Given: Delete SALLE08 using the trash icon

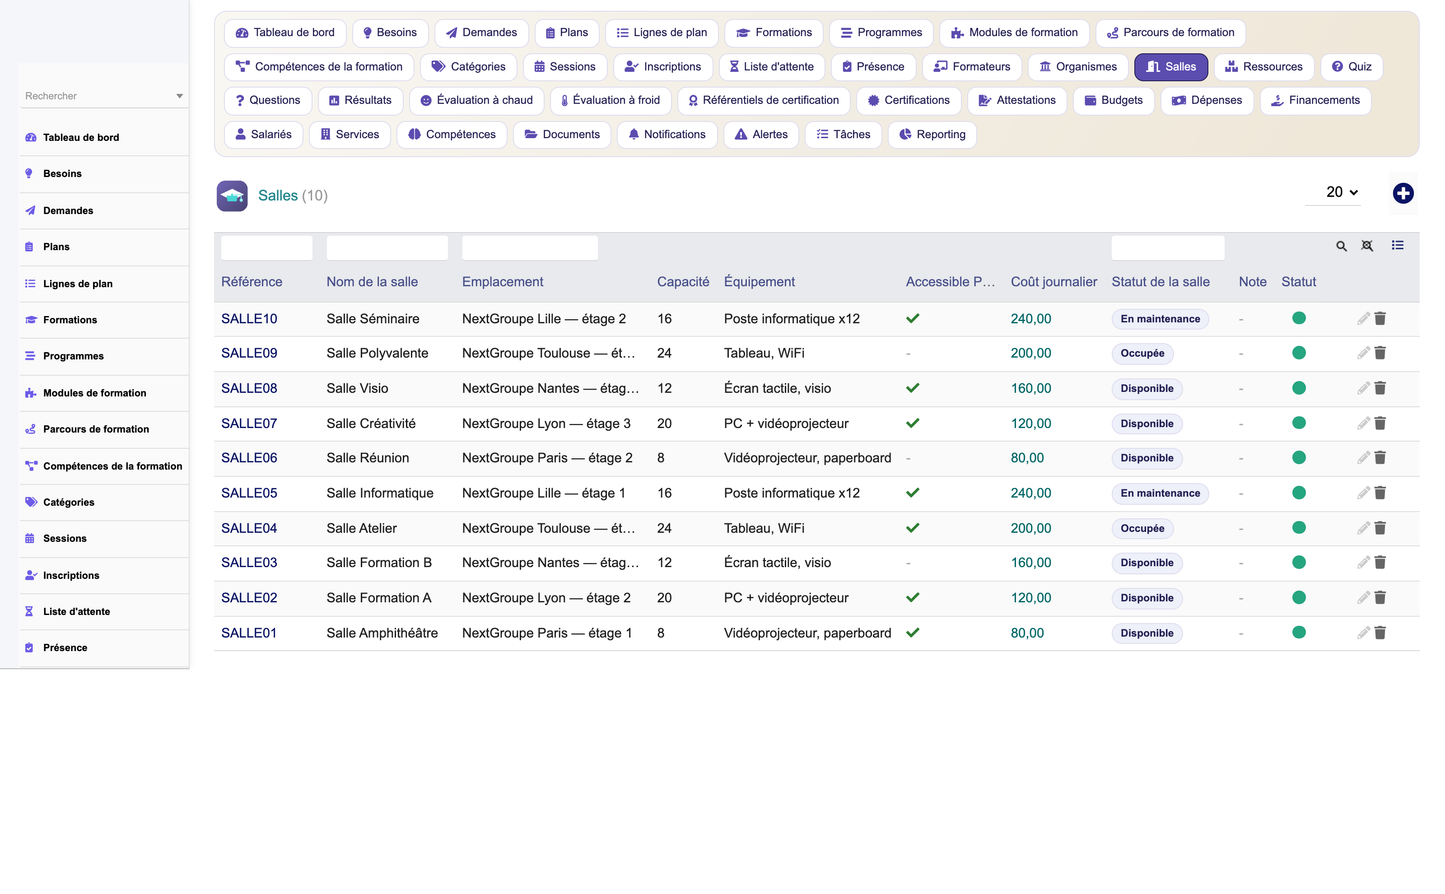Looking at the screenshot, I should [1380, 388].
